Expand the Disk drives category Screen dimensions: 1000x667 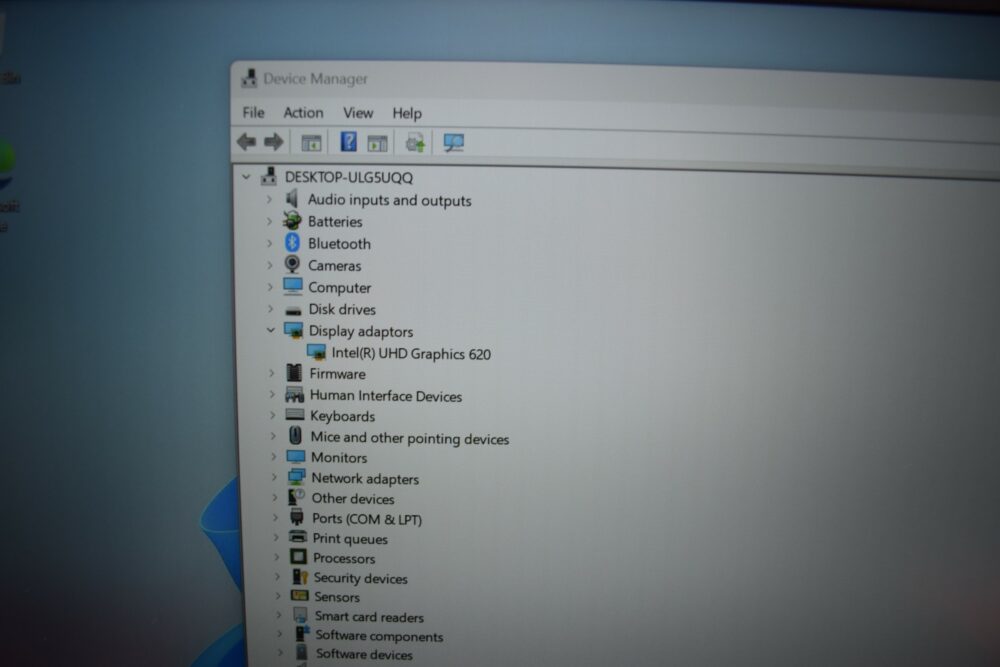[270, 309]
